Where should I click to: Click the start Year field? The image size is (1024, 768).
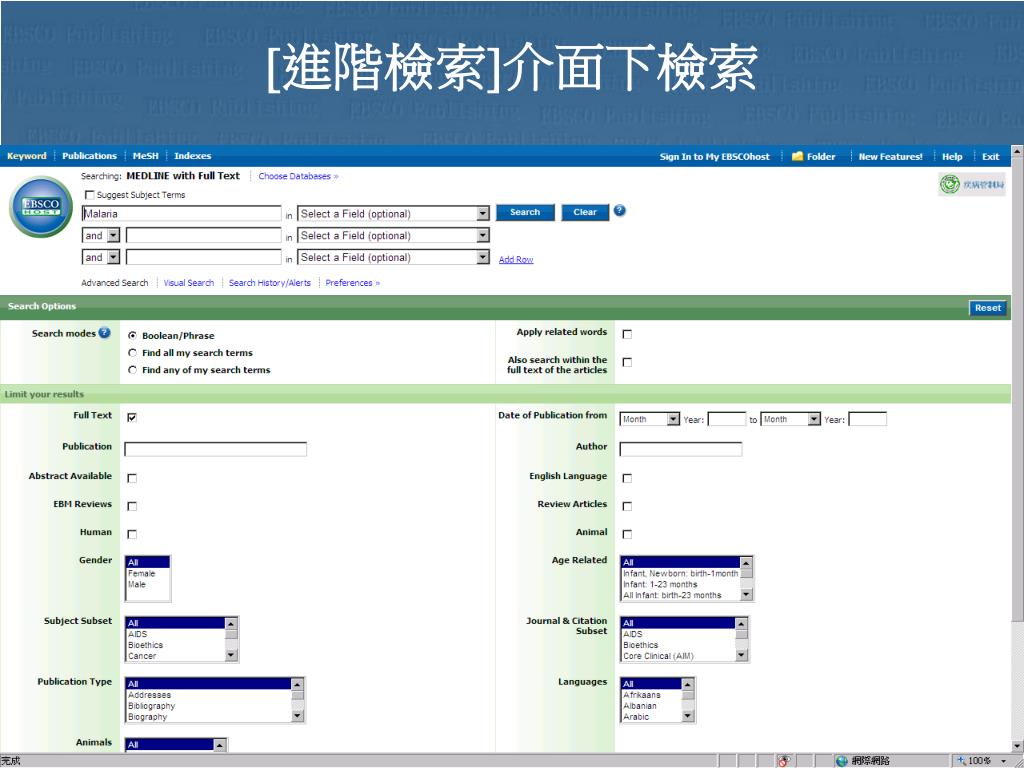coord(727,419)
